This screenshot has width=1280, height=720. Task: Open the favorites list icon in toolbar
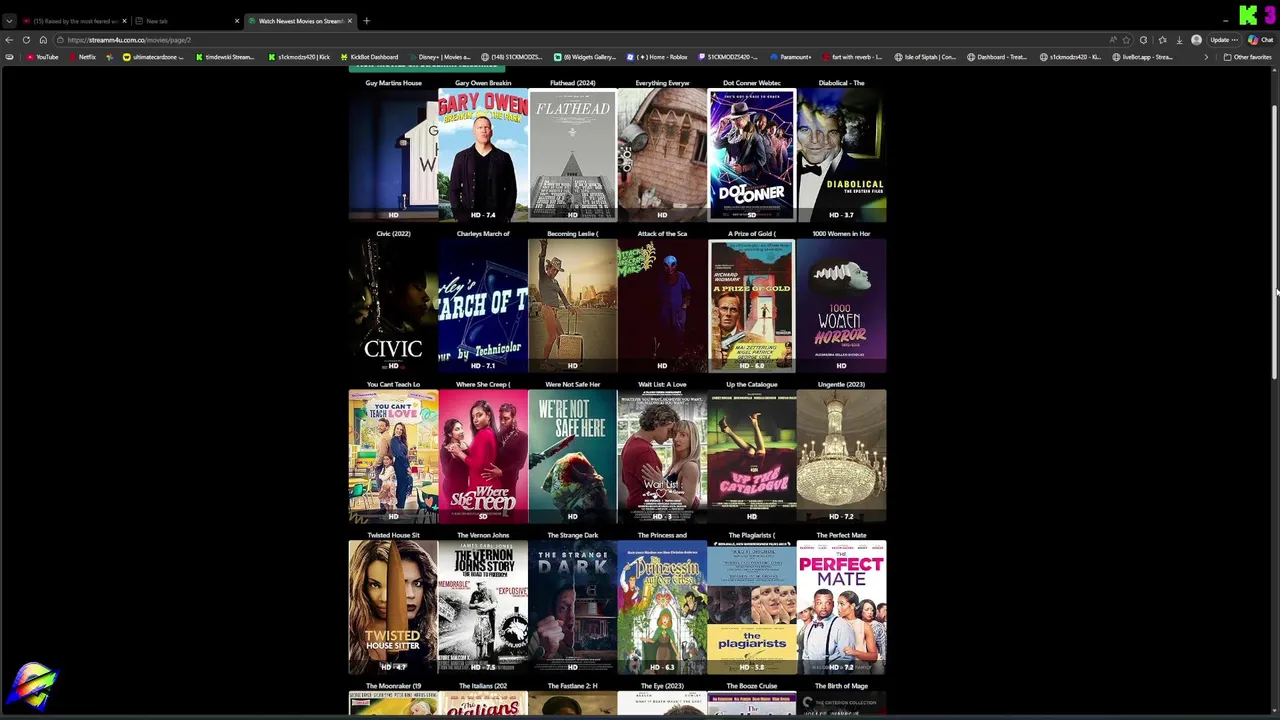tap(1162, 40)
